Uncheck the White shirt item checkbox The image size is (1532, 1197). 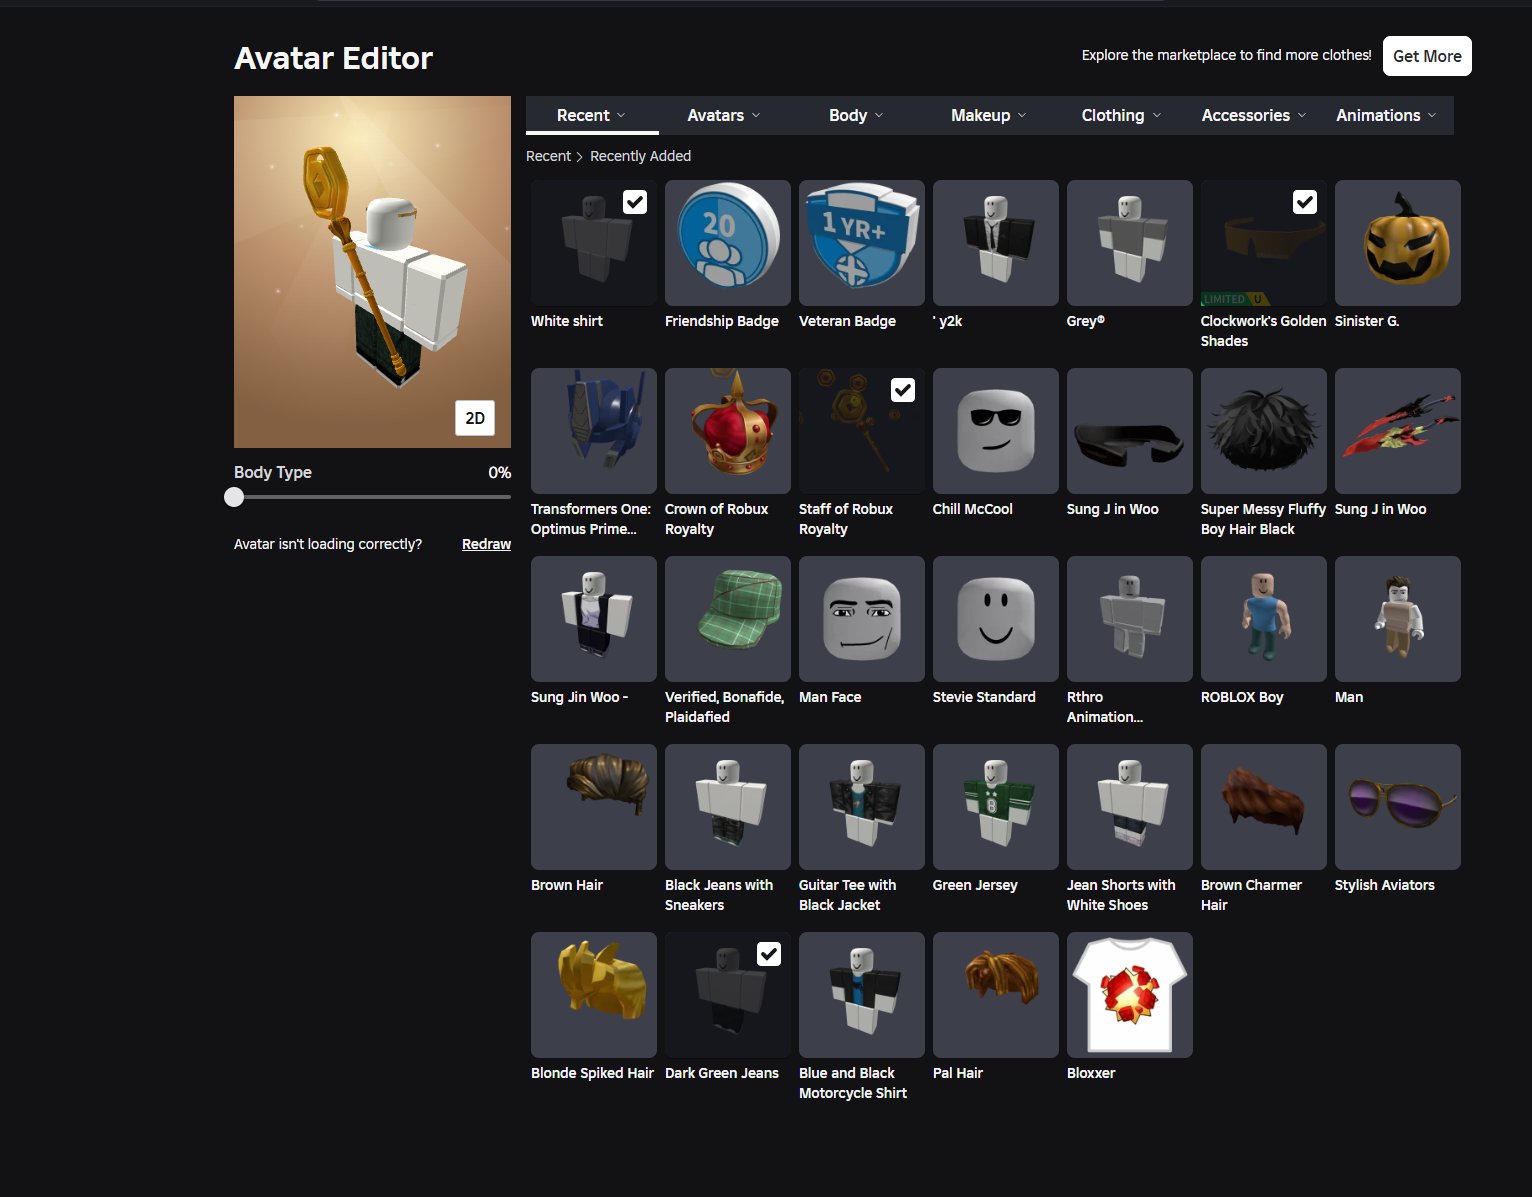point(635,202)
